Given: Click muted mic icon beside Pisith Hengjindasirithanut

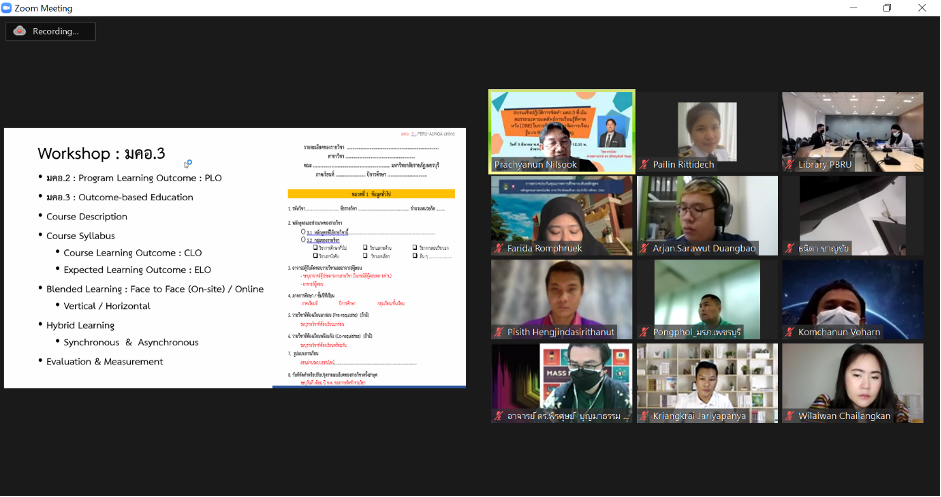Looking at the screenshot, I should (499, 332).
